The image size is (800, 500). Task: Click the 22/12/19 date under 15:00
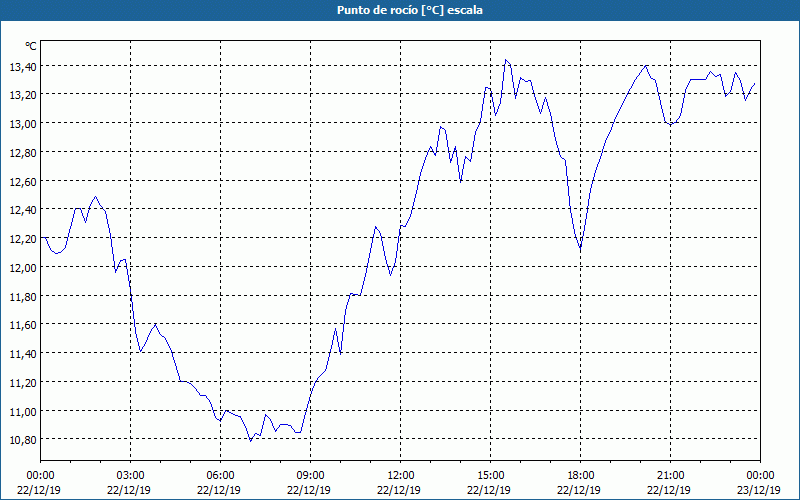tap(489, 490)
